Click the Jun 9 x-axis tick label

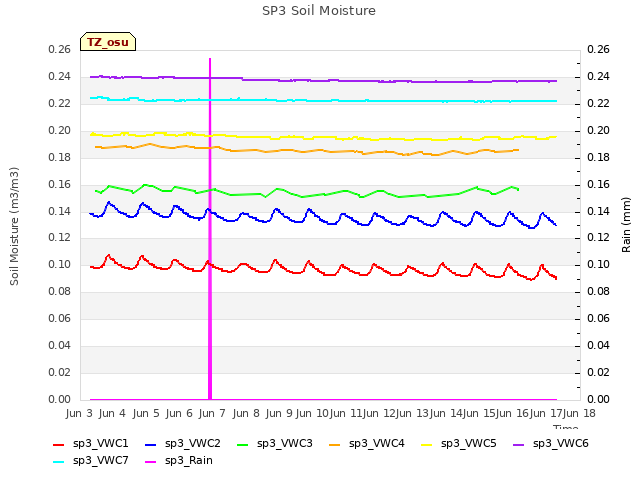pyautogui.click(x=279, y=413)
